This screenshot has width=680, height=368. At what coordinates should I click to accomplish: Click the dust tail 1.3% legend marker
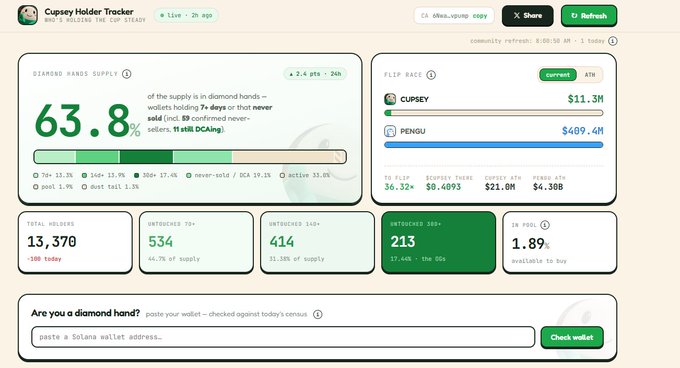tap(84, 187)
